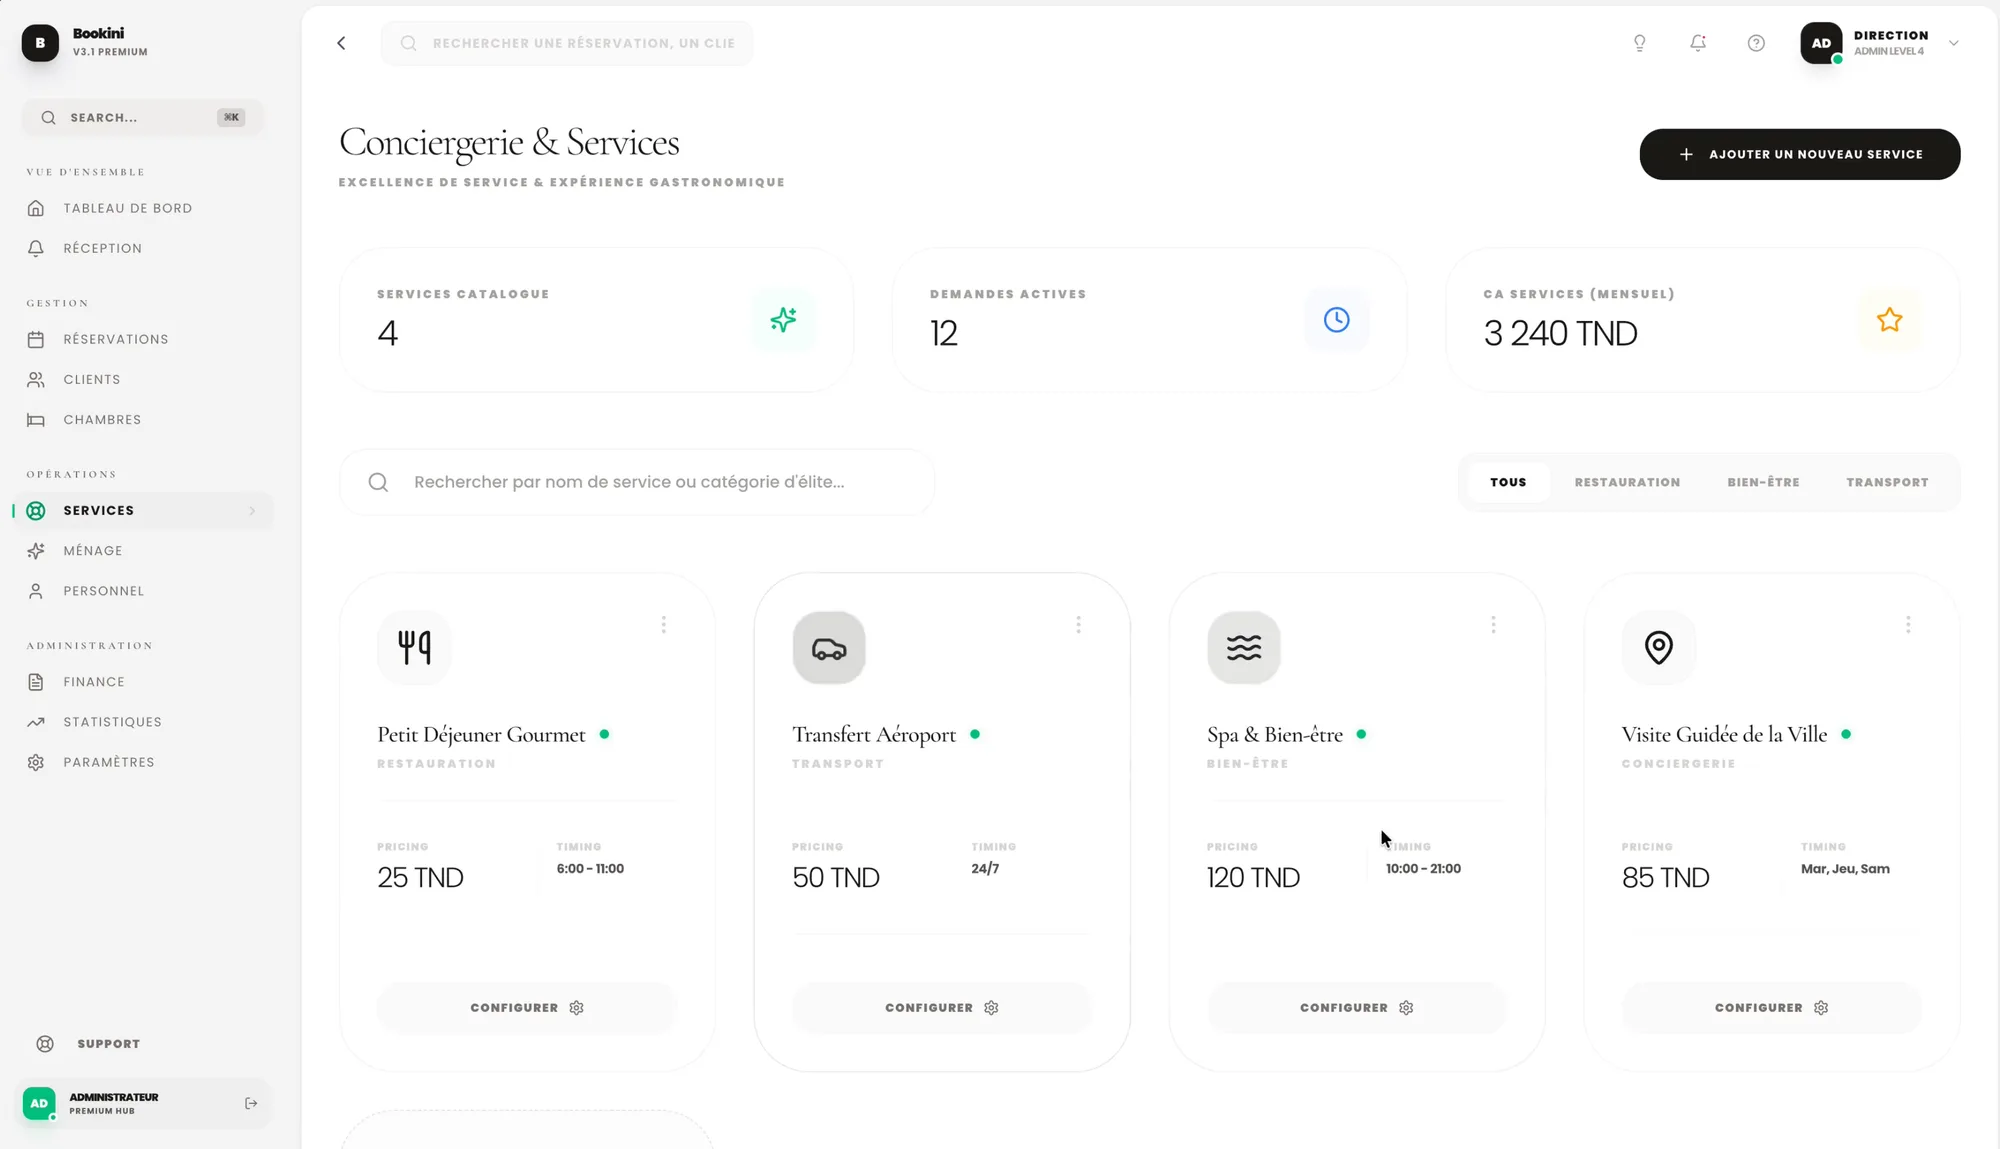
Task: Click the Support lifebuoy icon
Action: 45,1044
